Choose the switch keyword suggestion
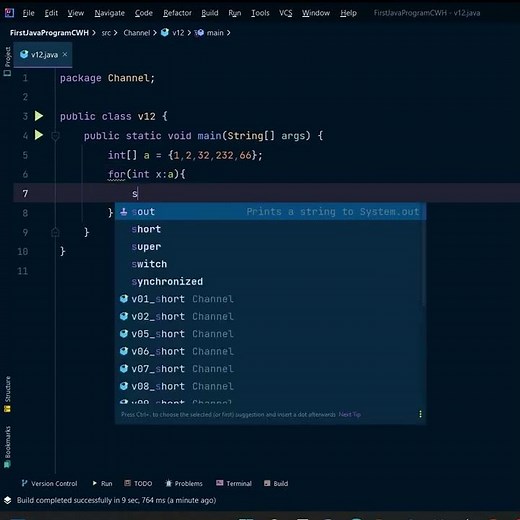The width and height of the screenshot is (520, 520). tap(270, 264)
